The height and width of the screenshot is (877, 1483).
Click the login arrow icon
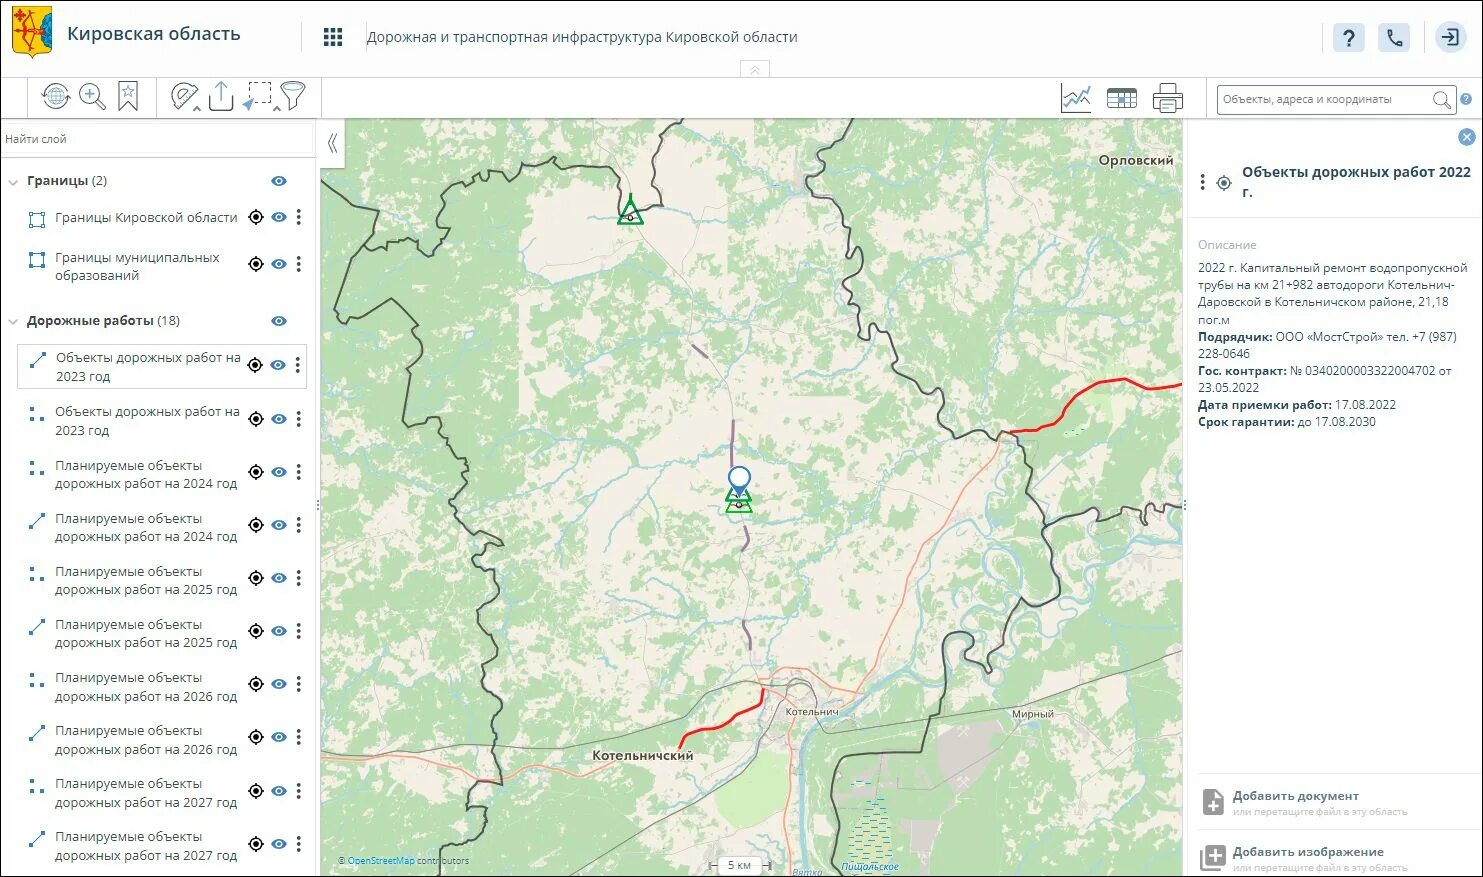pyautogui.click(x=1449, y=38)
